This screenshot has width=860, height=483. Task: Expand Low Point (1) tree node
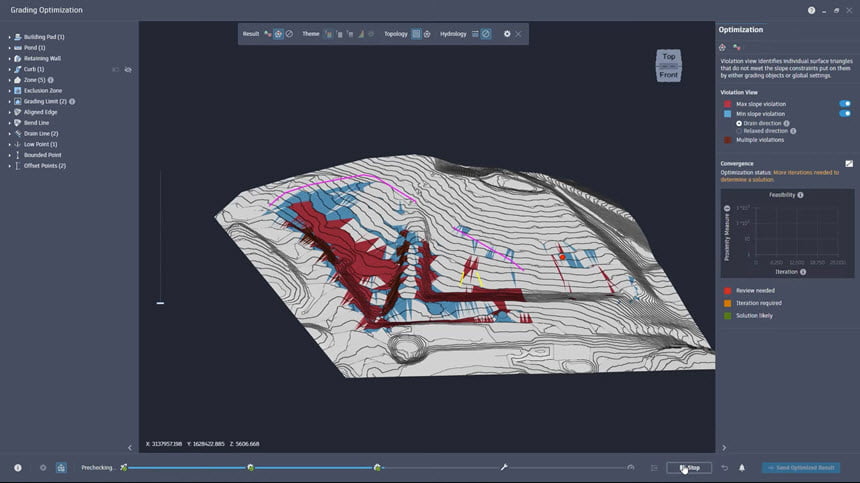(9, 144)
